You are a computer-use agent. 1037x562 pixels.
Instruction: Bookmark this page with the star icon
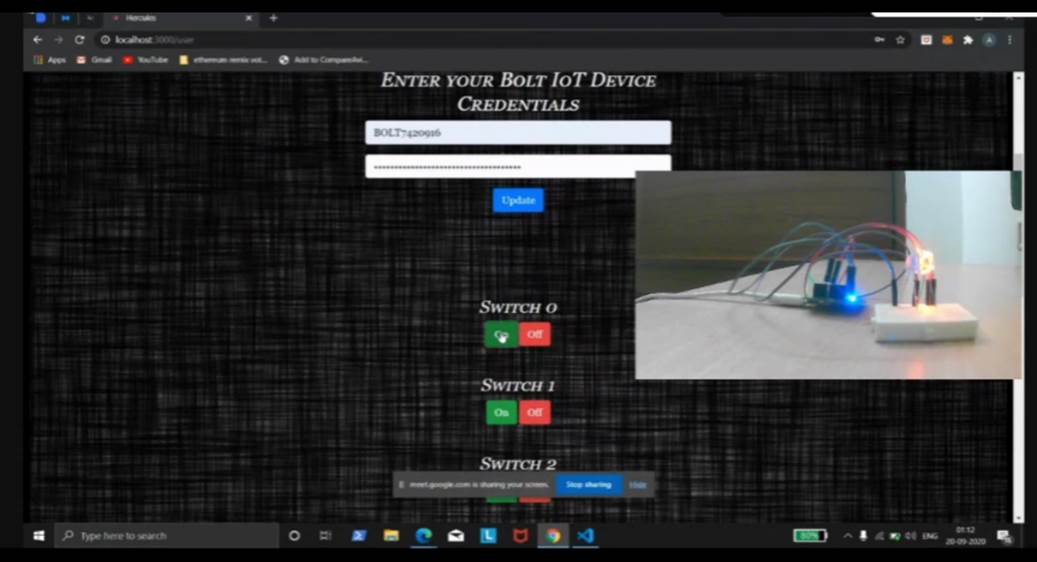point(900,40)
